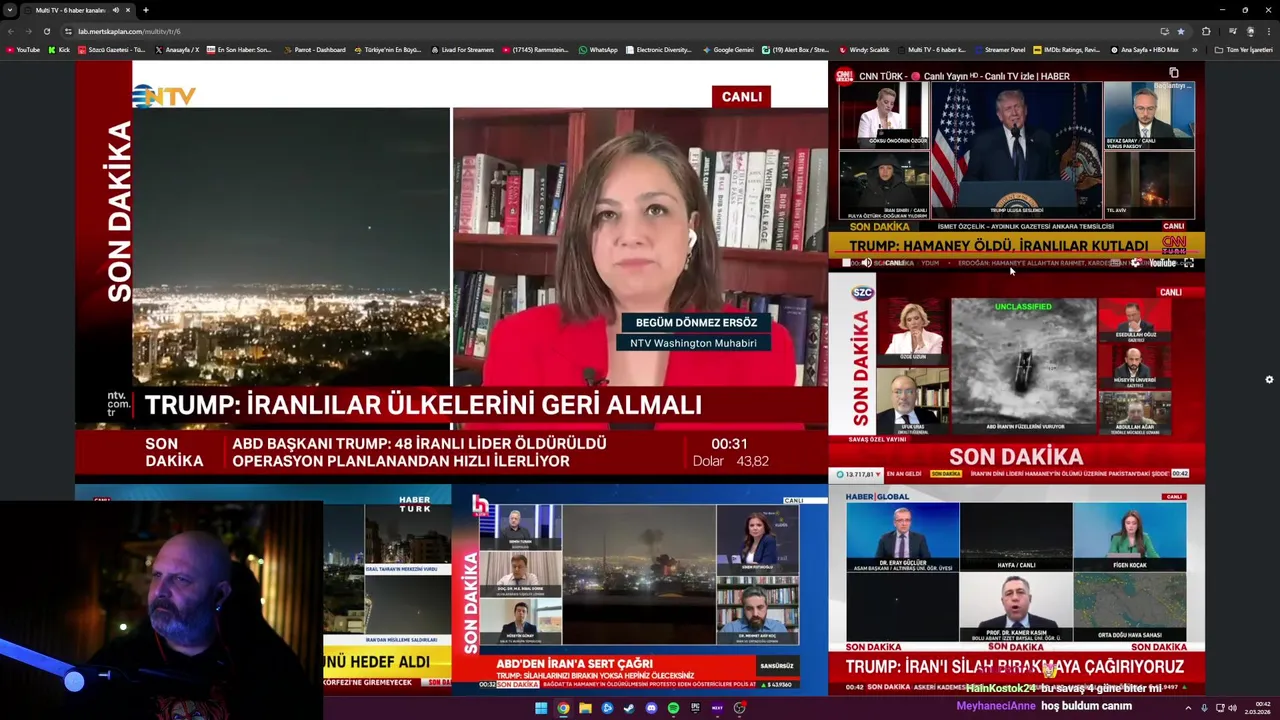The image size is (1280, 720).
Task: Open Discord from the taskbar
Action: click(651, 708)
